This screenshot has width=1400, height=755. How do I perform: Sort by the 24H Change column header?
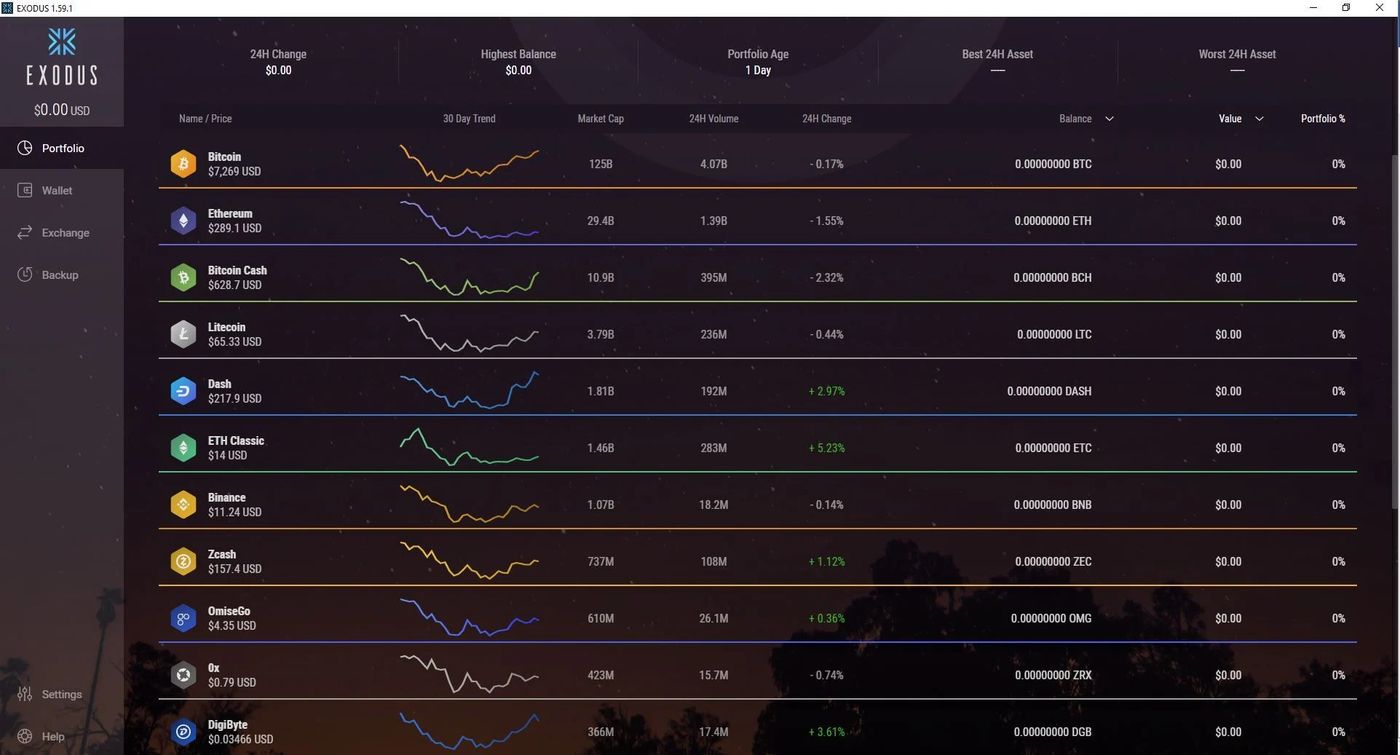click(827, 119)
